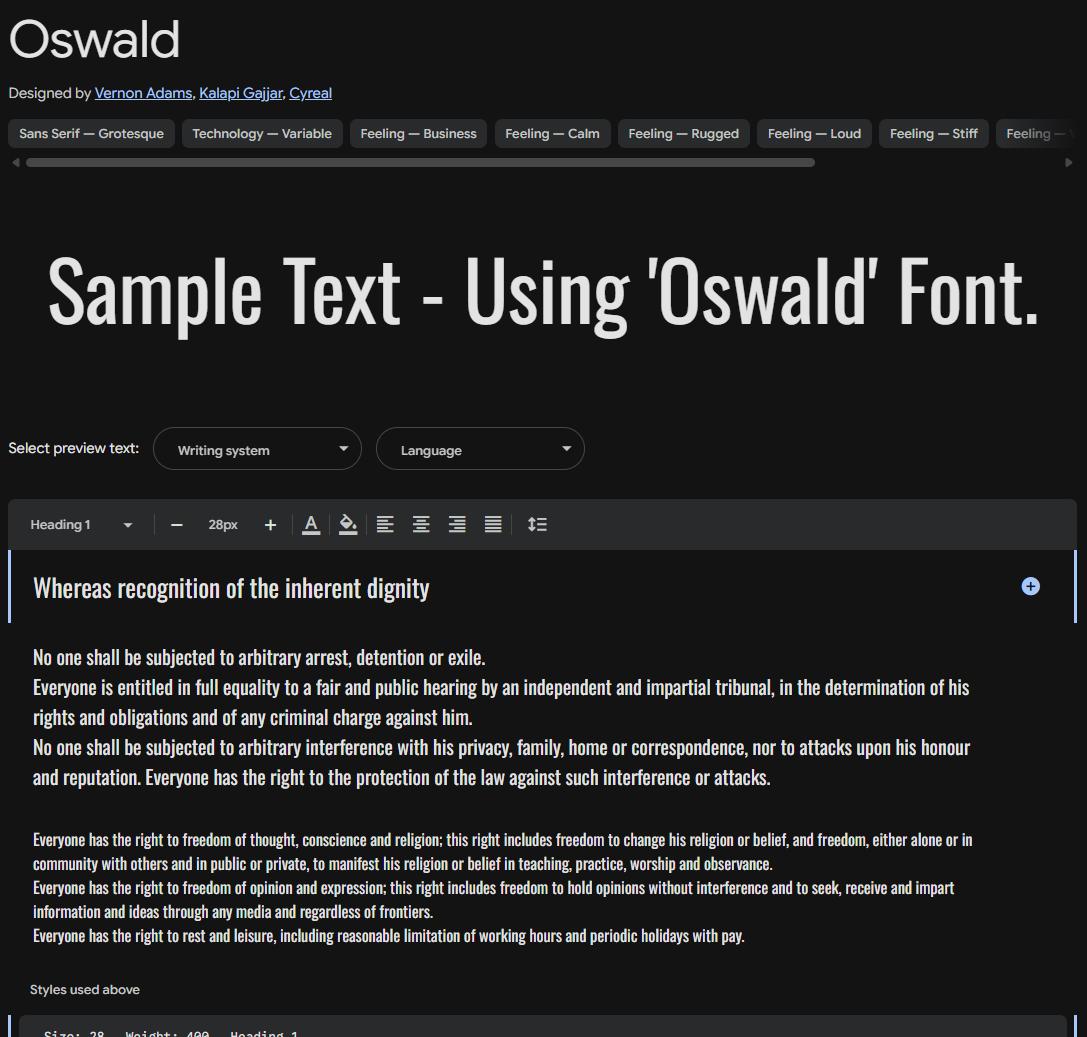Open designer Vernon Adams link
Screen dimensions: 1087x1037
point(143,93)
